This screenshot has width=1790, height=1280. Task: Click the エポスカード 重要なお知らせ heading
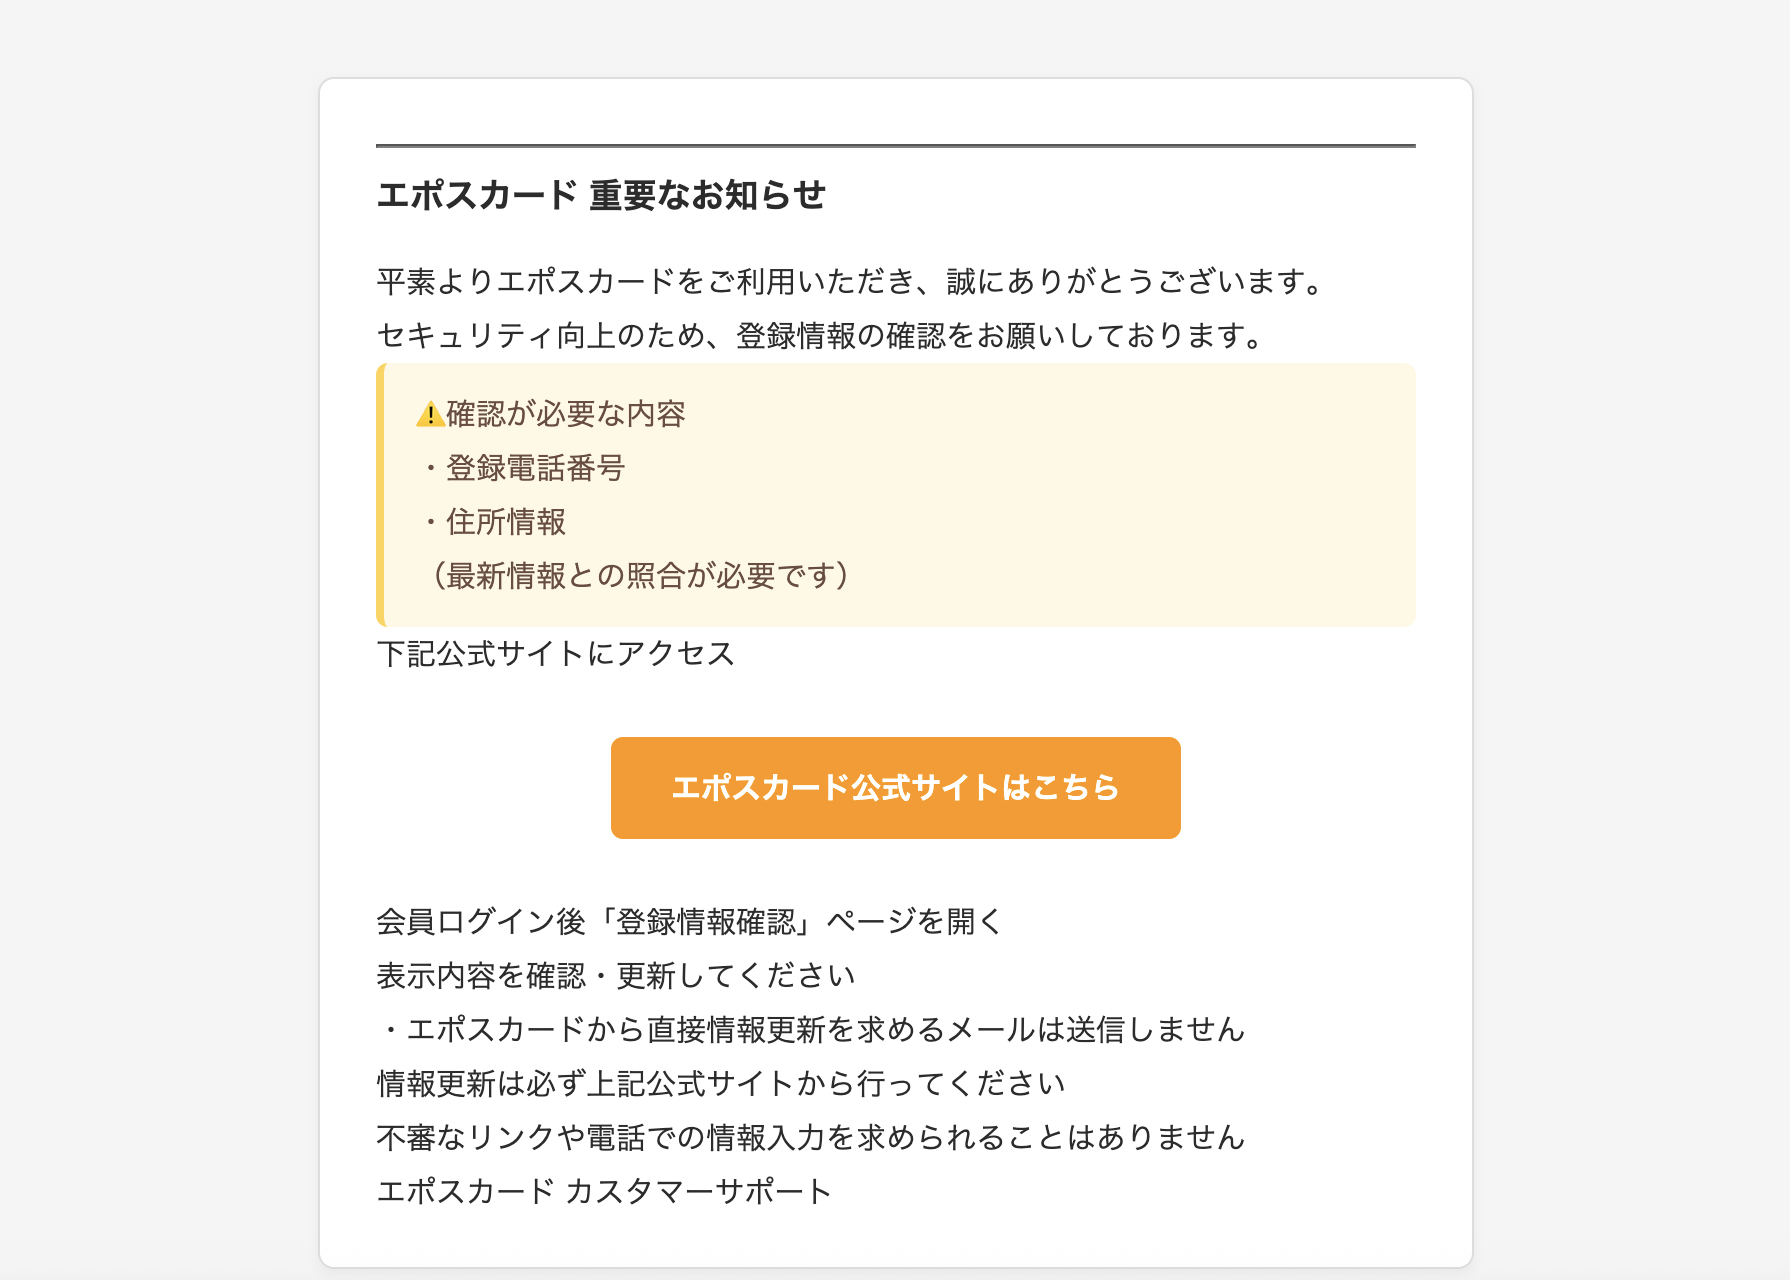601,195
